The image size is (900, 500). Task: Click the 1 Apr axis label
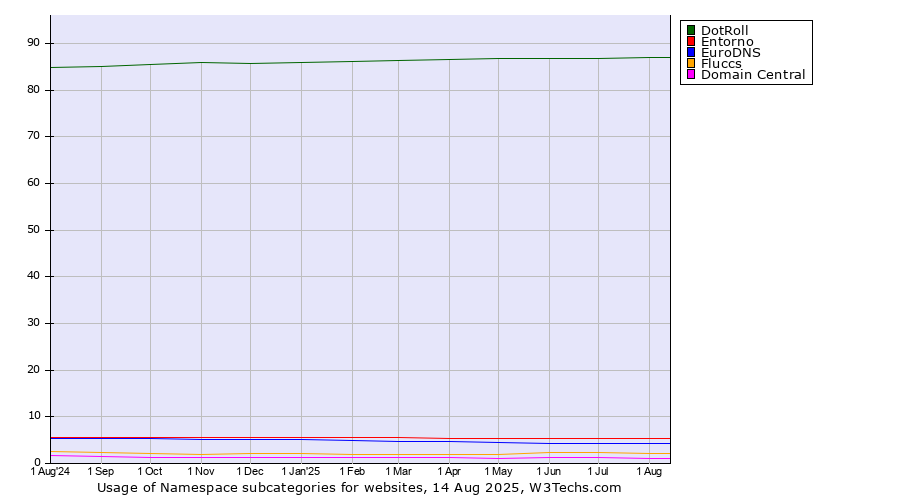pos(449,471)
